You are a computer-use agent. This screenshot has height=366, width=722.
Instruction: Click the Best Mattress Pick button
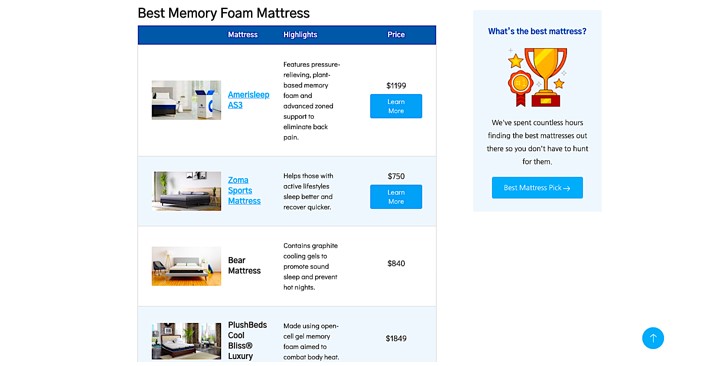pos(537,188)
